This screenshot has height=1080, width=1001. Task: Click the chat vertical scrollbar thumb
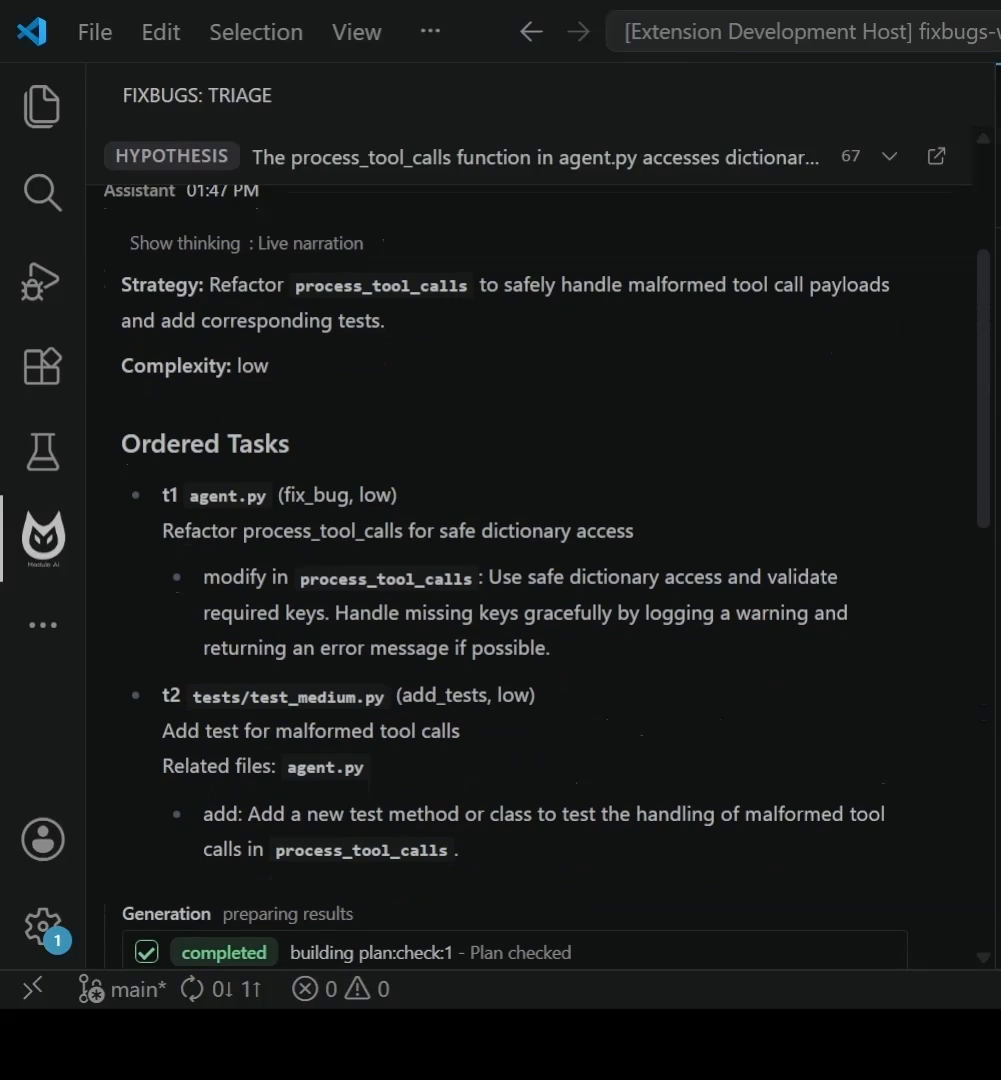coord(983,389)
